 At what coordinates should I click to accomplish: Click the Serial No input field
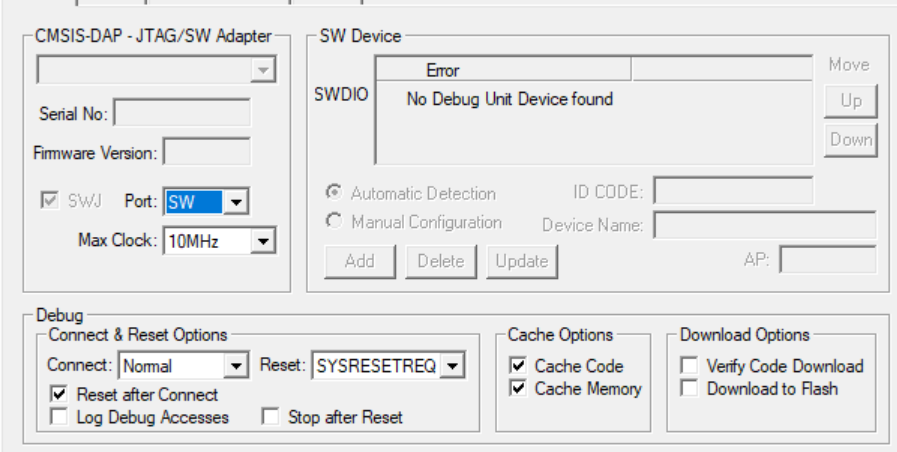(182, 113)
